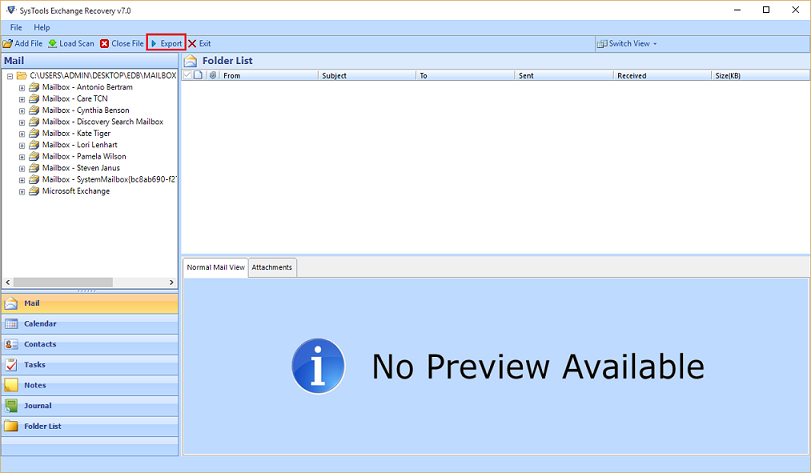The image size is (811, 473).
Task: Expand the Microsoft Exchange tree node
Action: click(22, 192)
